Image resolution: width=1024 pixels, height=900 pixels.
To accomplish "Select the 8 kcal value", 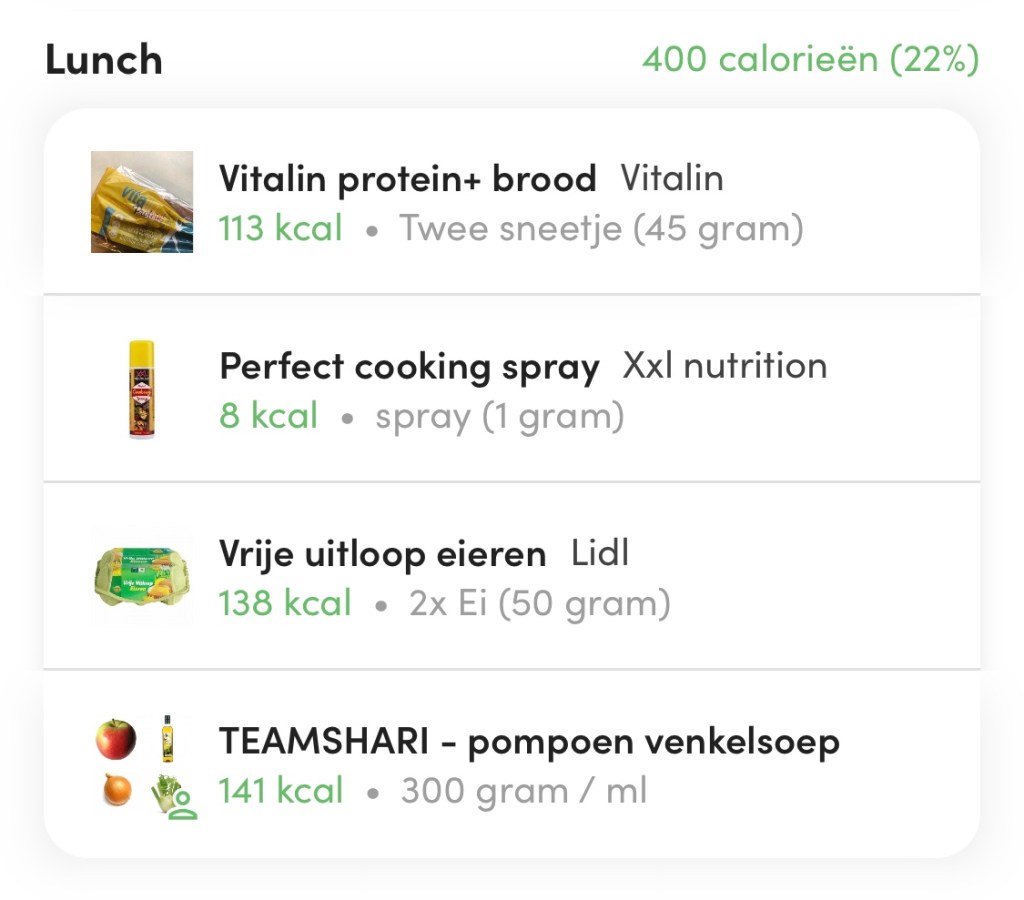I will [x=269, y=416].
